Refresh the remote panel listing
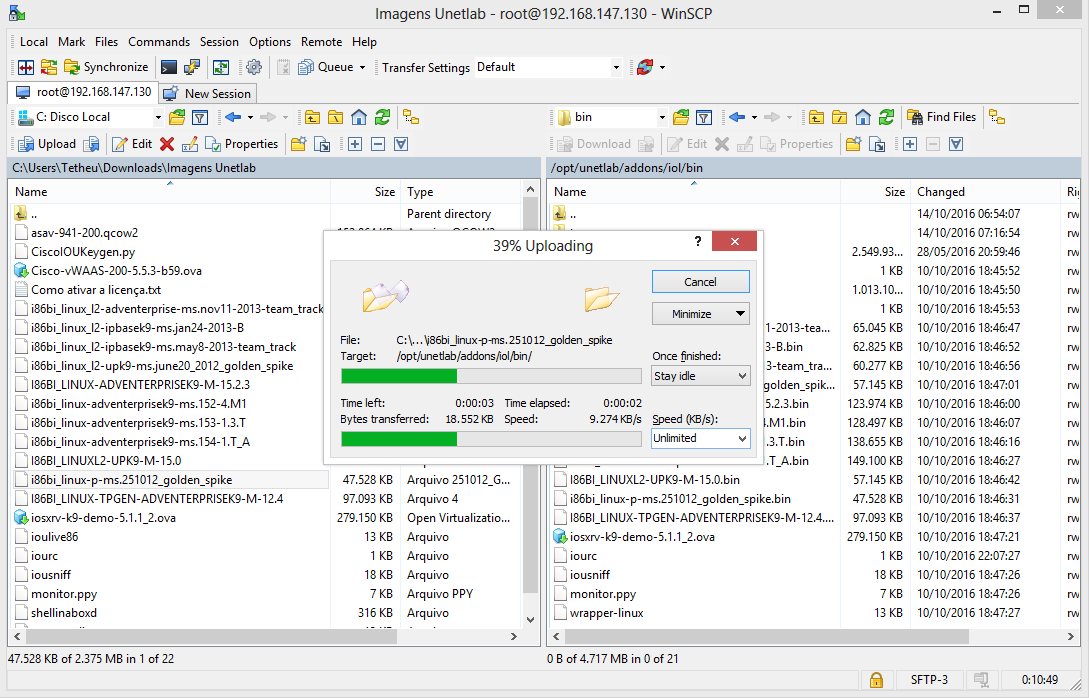The image size is (1089, 698). [886, 117]
